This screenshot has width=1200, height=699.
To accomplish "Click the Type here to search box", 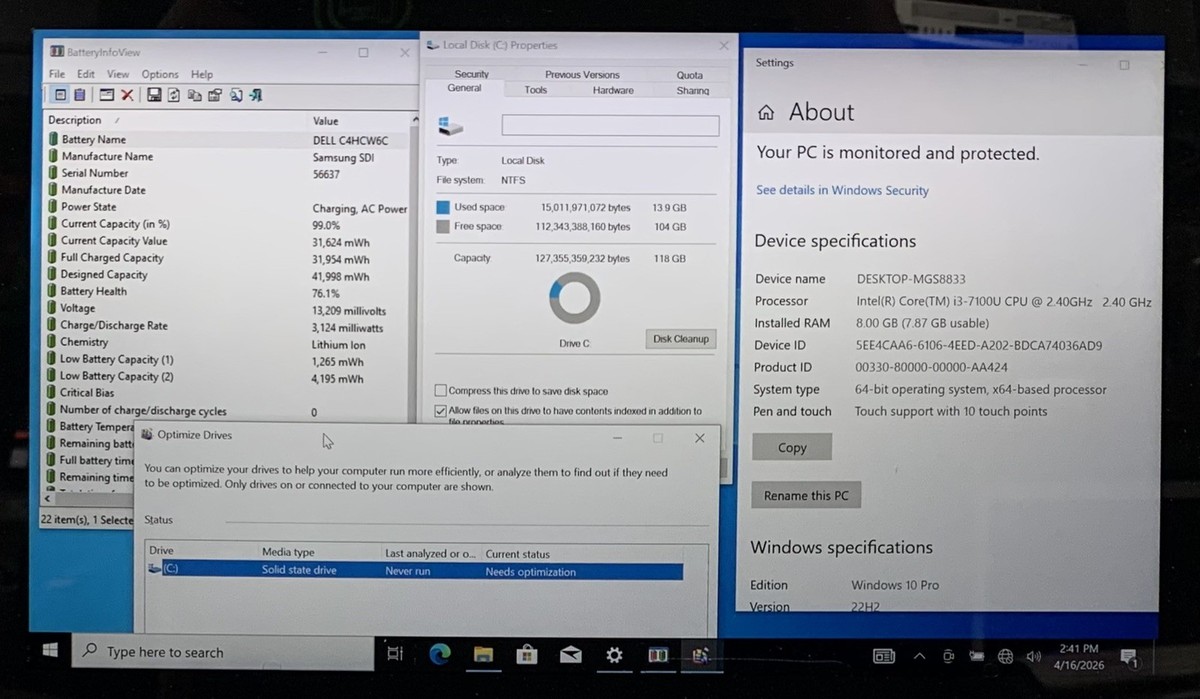I will [222, 652].
